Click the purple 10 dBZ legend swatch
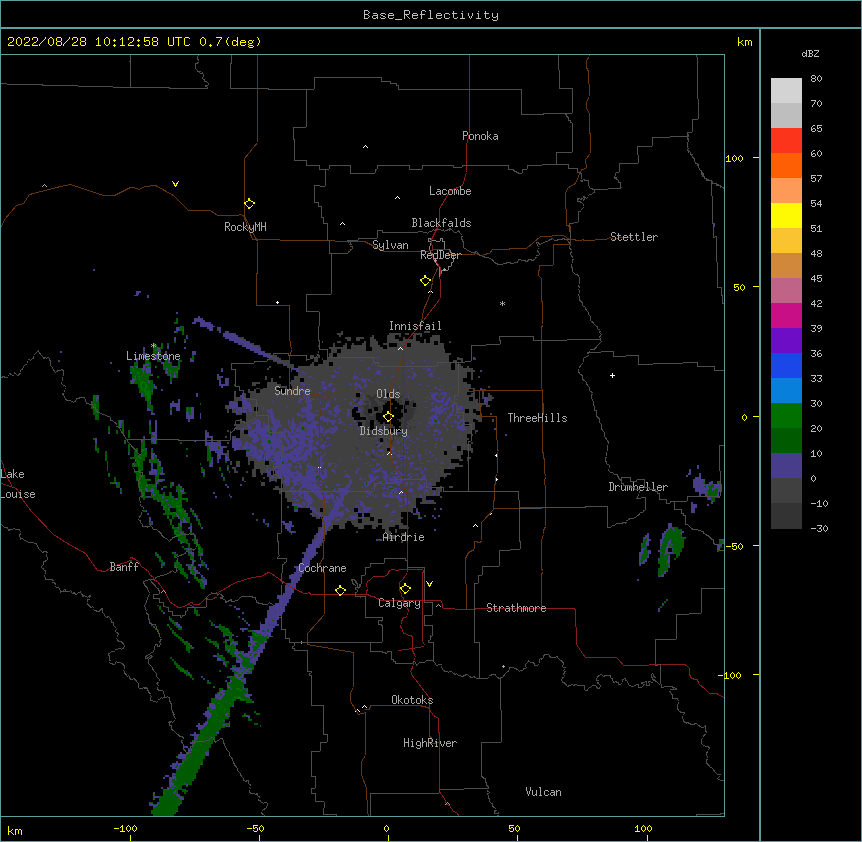 786,466
